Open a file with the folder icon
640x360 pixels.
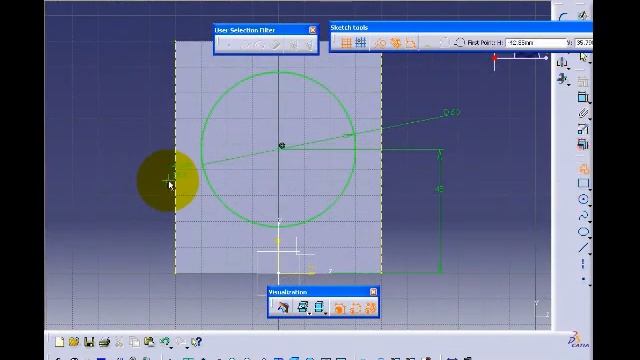click(74, 342)
